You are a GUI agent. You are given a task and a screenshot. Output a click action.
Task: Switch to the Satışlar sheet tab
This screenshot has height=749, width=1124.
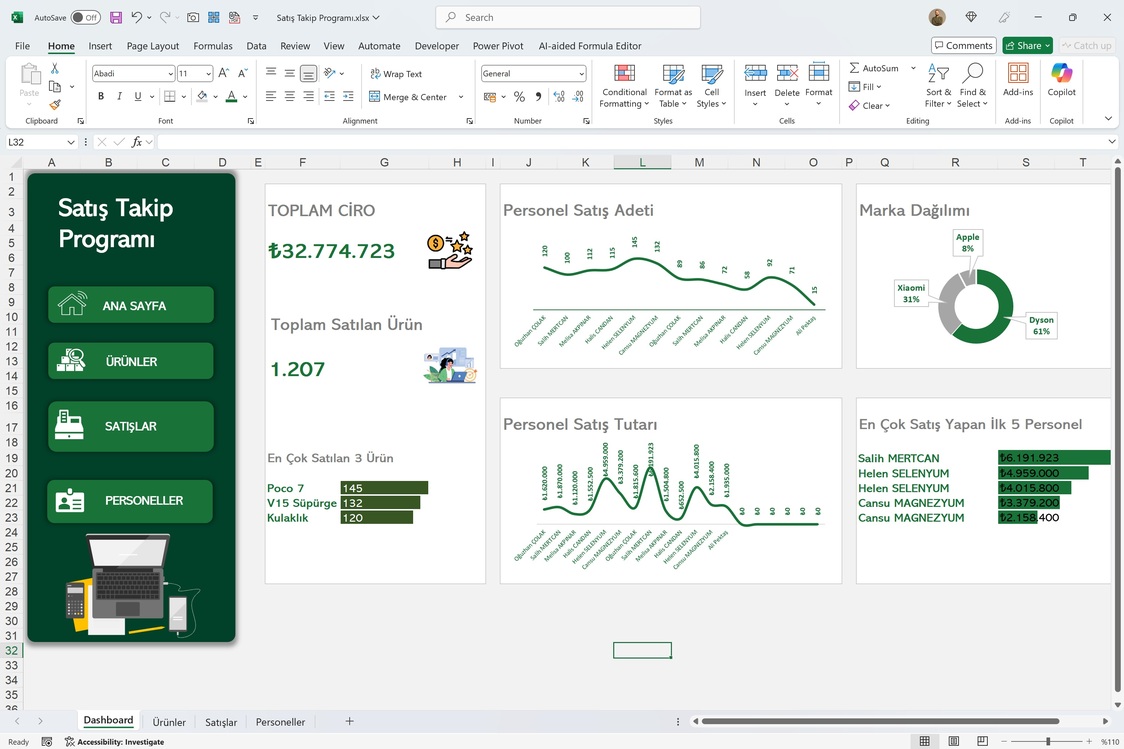point(221,722)
